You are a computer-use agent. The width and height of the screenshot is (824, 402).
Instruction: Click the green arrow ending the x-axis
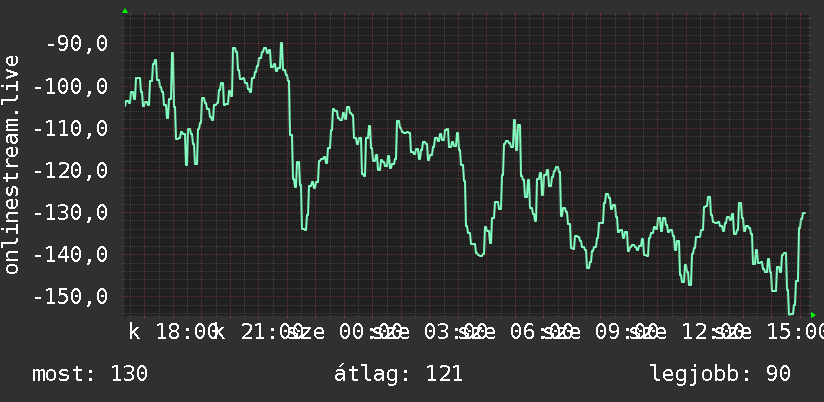point(813,315)
